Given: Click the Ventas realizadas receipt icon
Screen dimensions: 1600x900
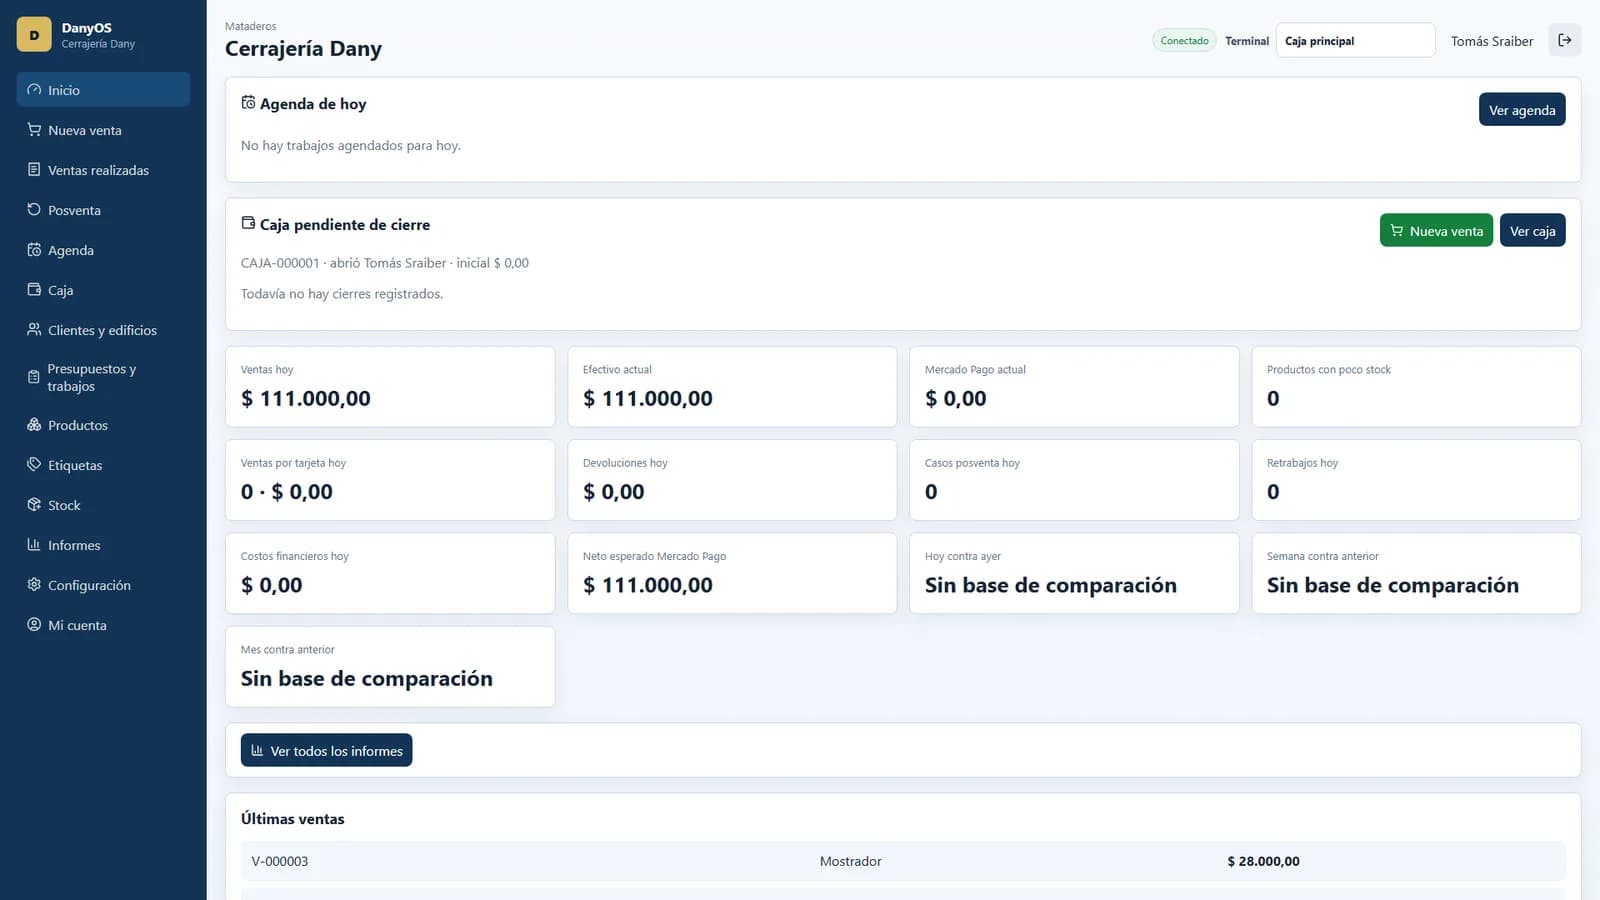Looking at the screenshot, I should pyautogui.click(x=34, y=170).
